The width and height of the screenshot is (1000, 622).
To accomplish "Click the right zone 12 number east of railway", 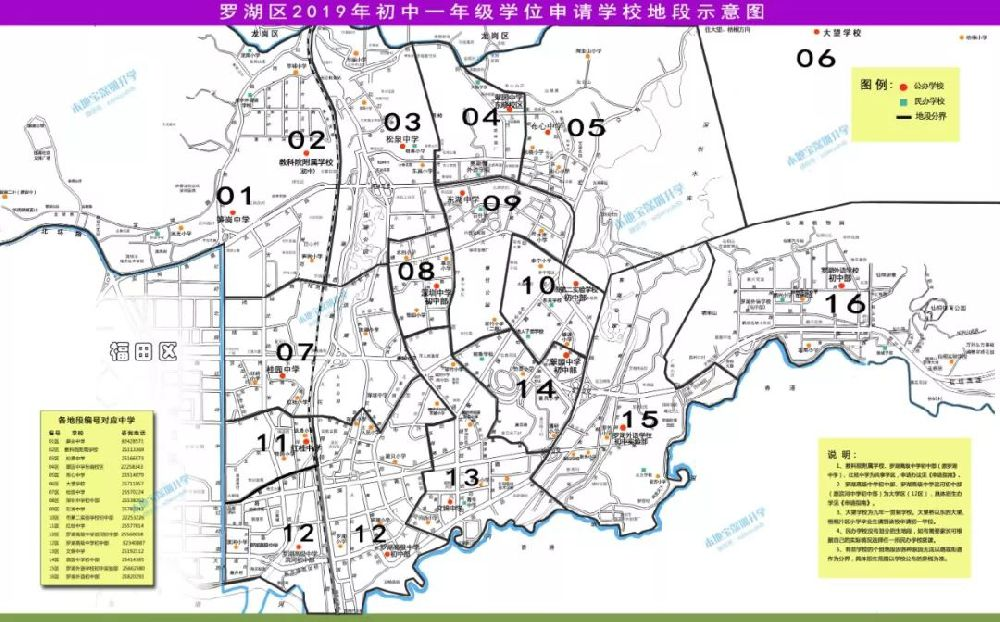I will pos(371,533).
